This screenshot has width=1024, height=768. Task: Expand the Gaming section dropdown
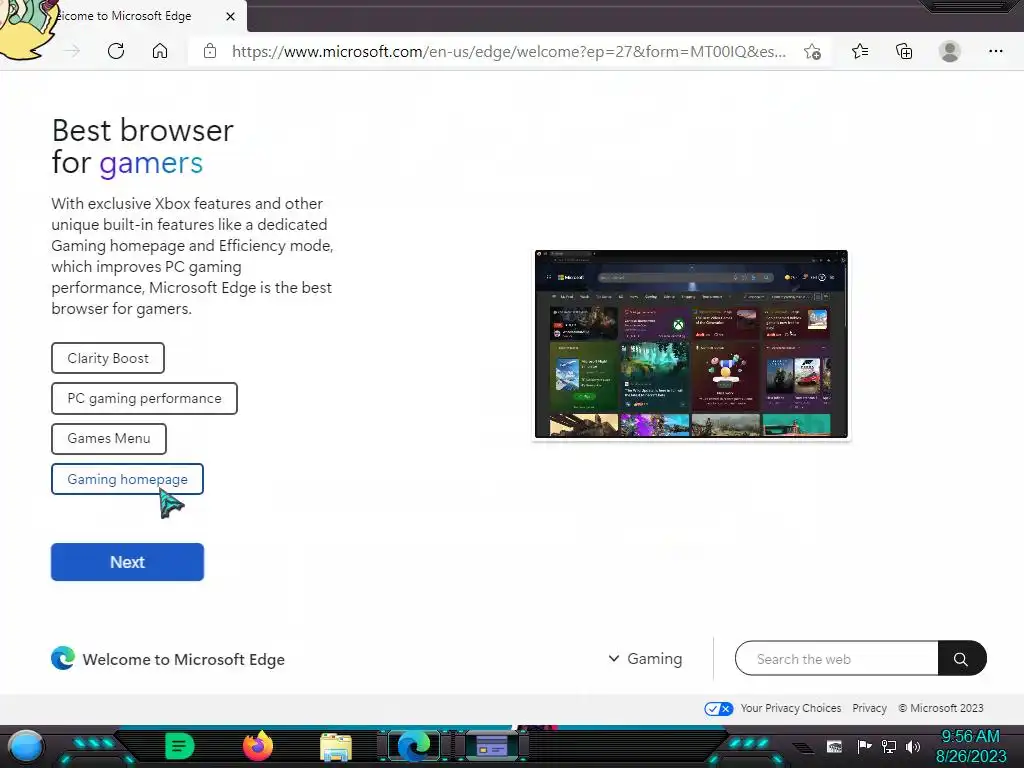pos(645,659)
